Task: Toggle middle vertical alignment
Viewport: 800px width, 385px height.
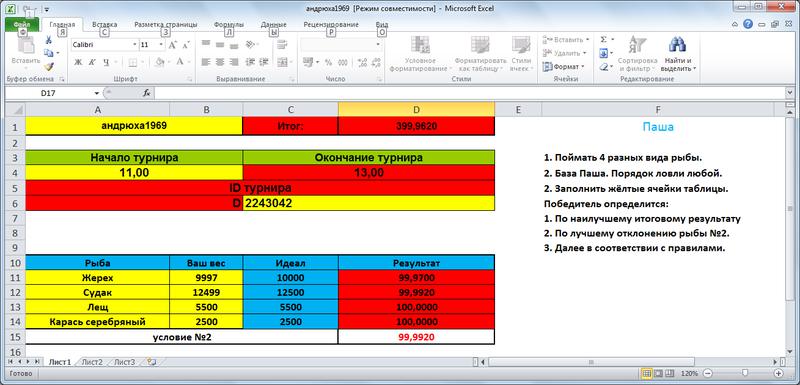Action: [220, 44]
